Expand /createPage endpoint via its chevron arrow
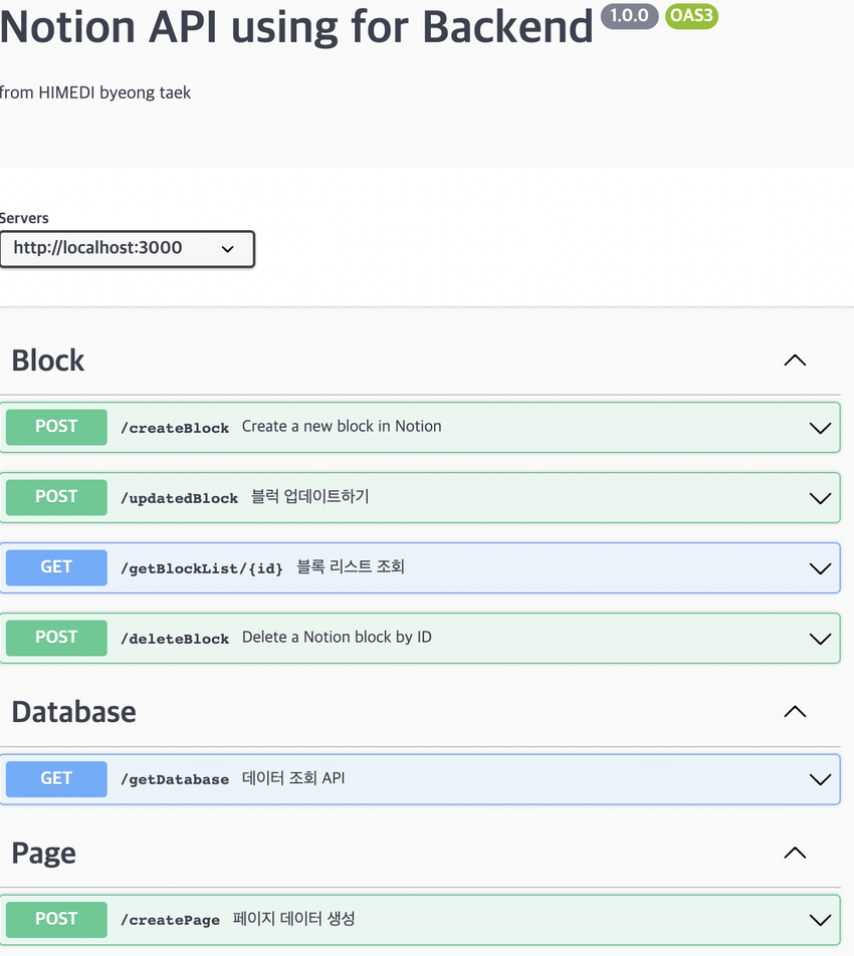The image size is (854, 956). coord(820,919)
